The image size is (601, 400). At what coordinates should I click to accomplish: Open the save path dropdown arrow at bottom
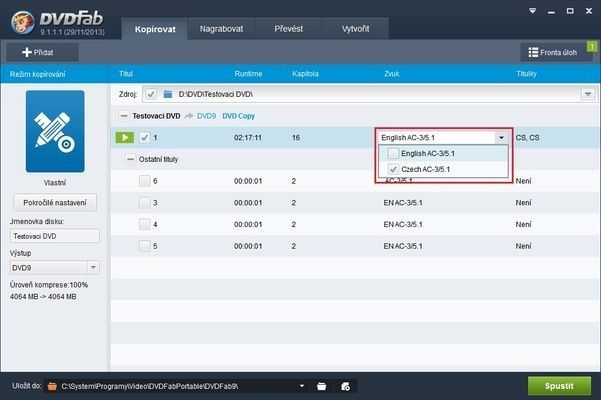click(x=302, y=386)
